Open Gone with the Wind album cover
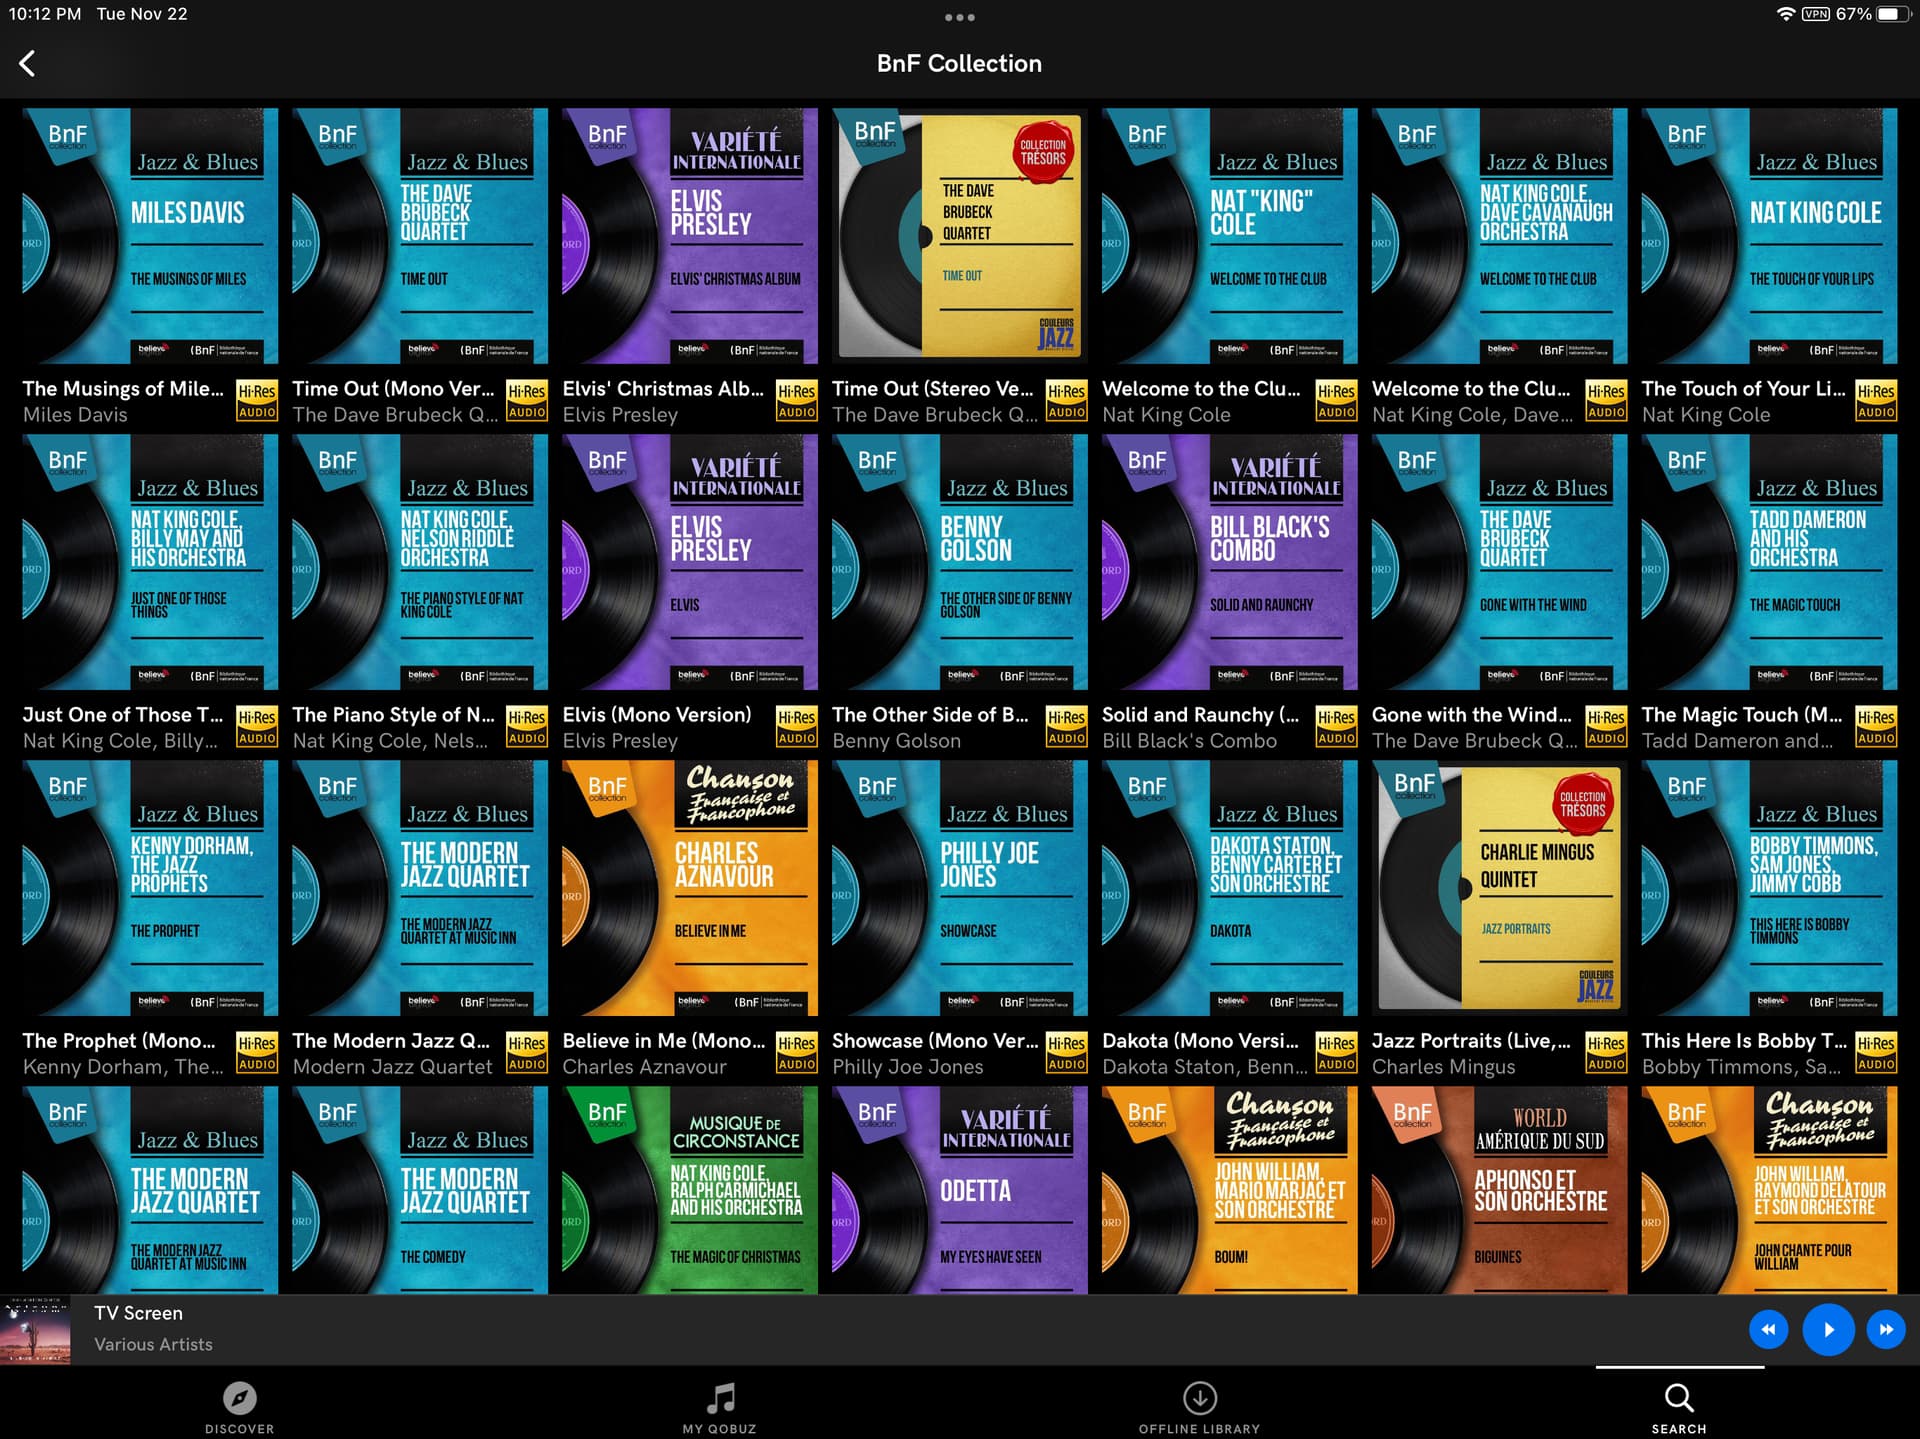The image size is (1920, 1439). coord(1500,562)
